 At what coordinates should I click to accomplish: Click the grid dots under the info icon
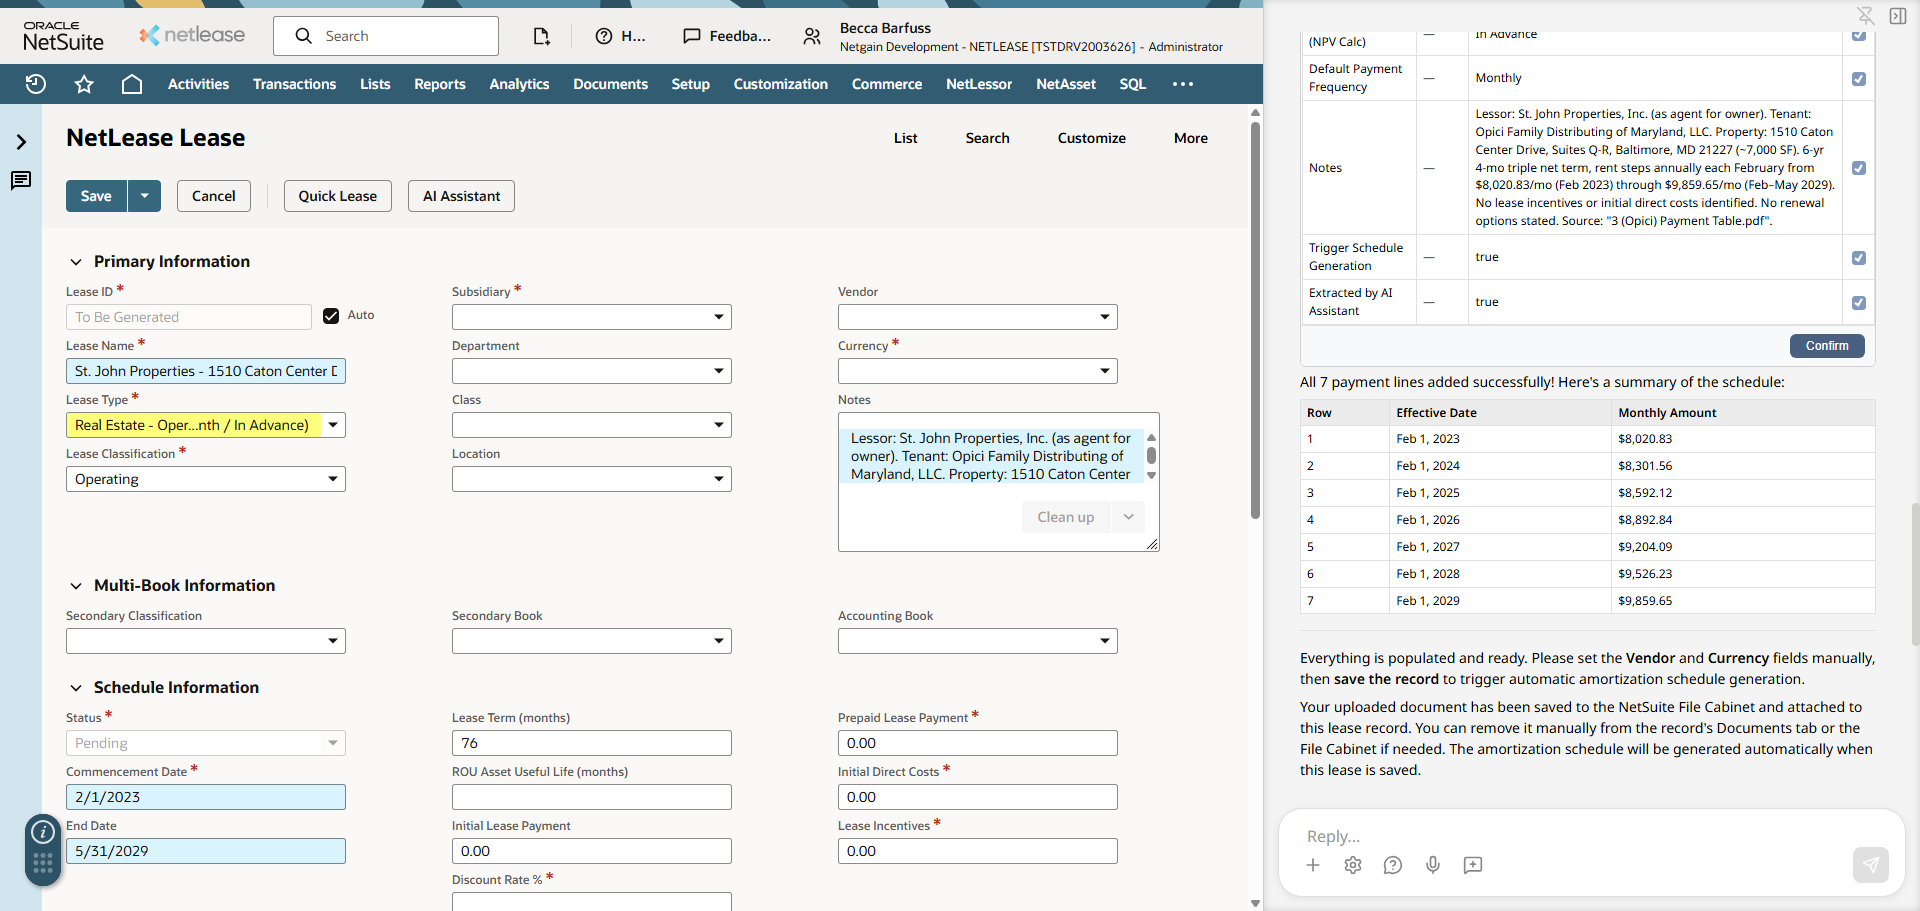pyautogui.click(x=43, y=864)
